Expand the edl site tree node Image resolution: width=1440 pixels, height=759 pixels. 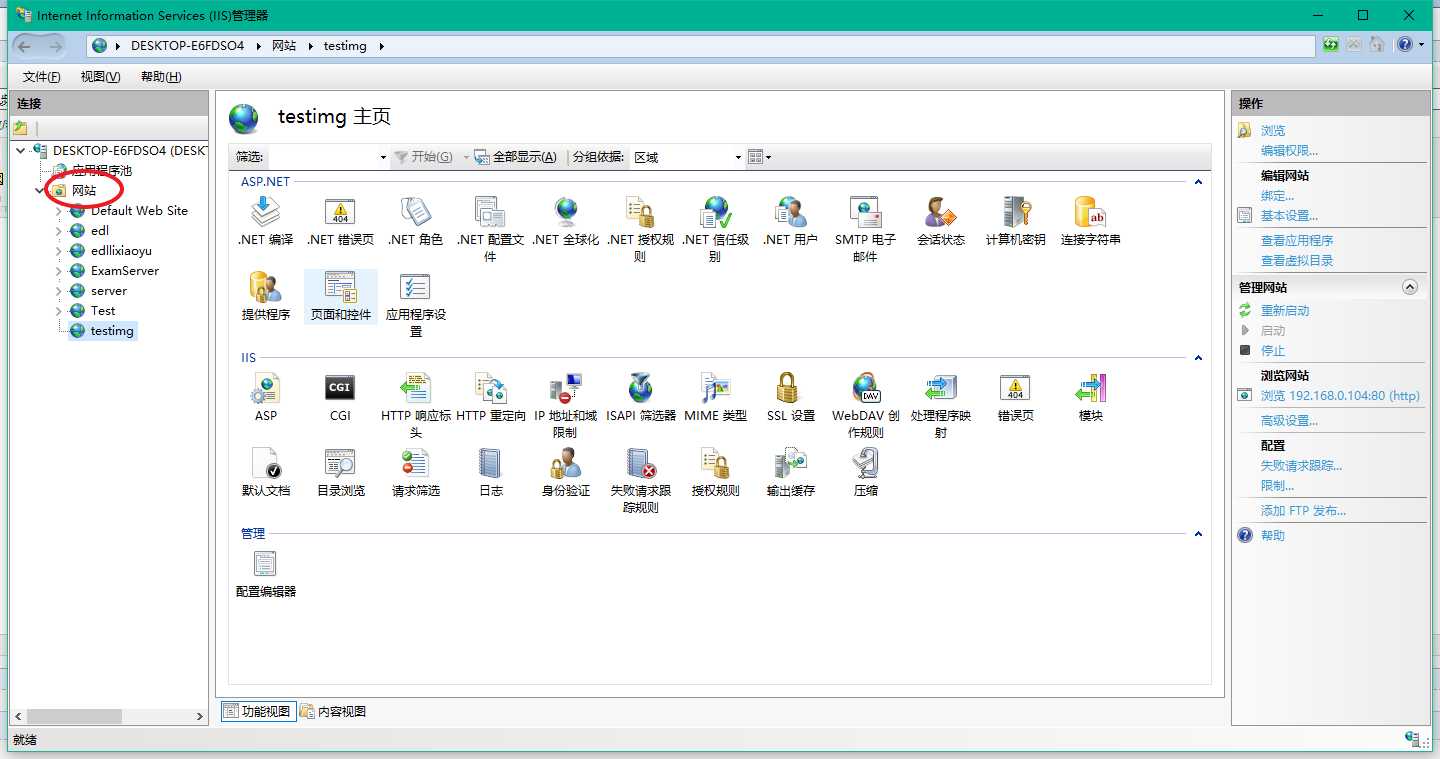tap(58, 231)
